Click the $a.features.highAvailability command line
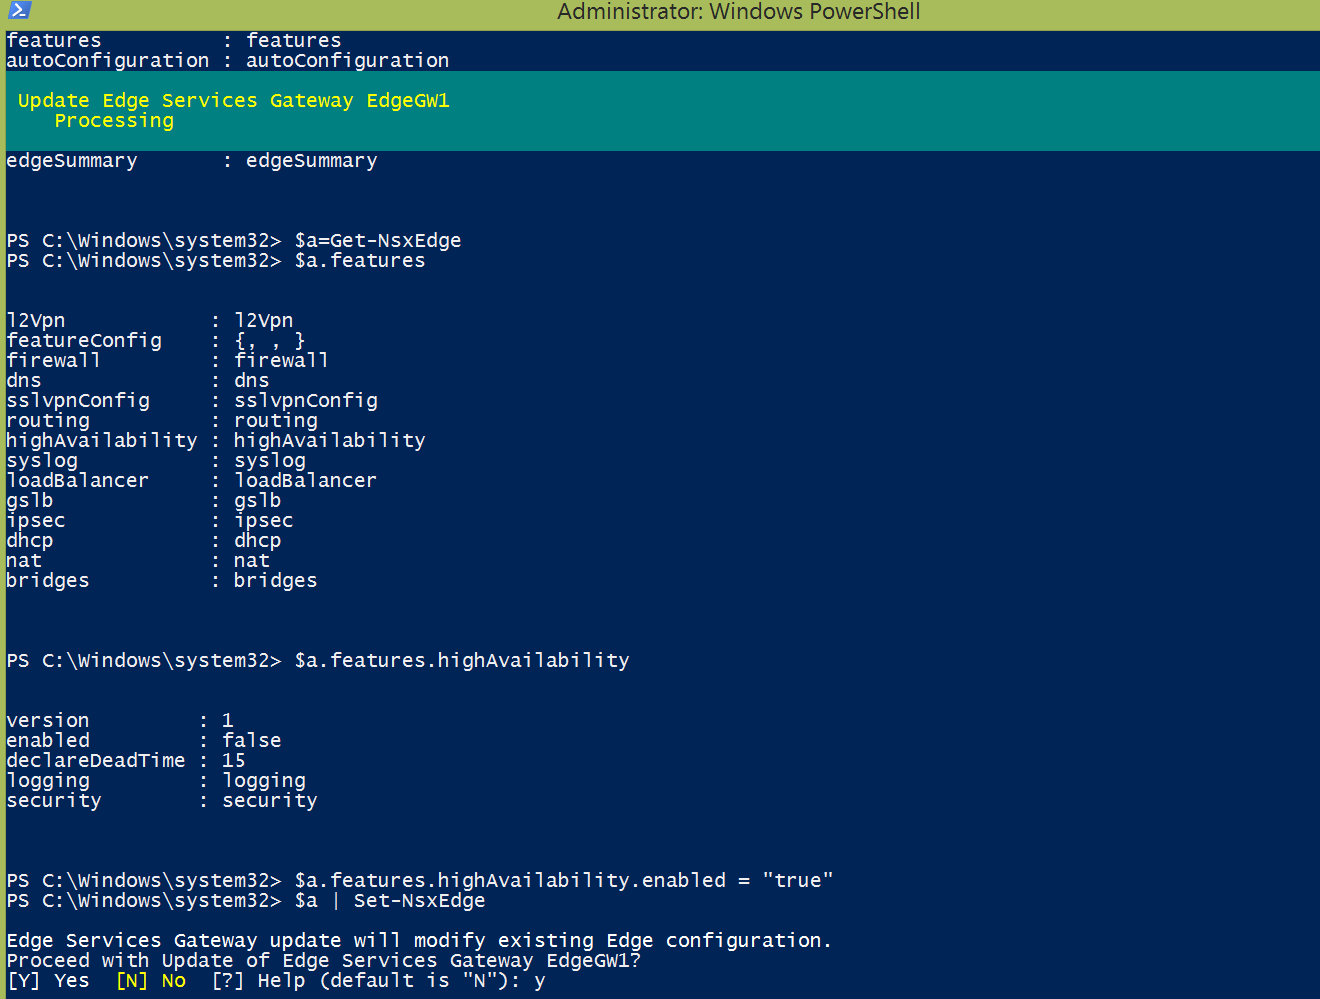1320x999 pixels. click(461, 661)
